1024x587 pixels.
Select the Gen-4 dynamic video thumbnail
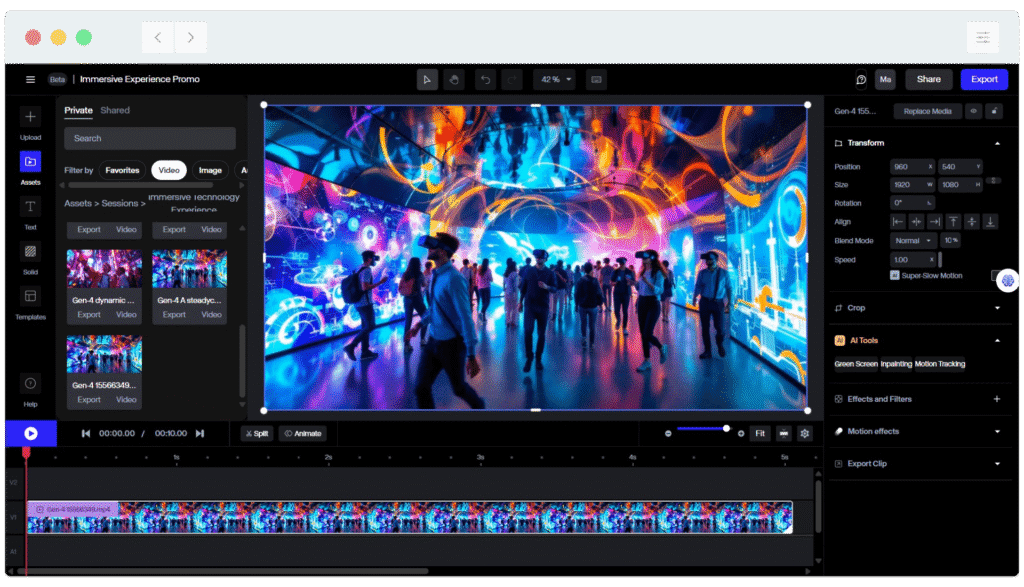(103, 268)
